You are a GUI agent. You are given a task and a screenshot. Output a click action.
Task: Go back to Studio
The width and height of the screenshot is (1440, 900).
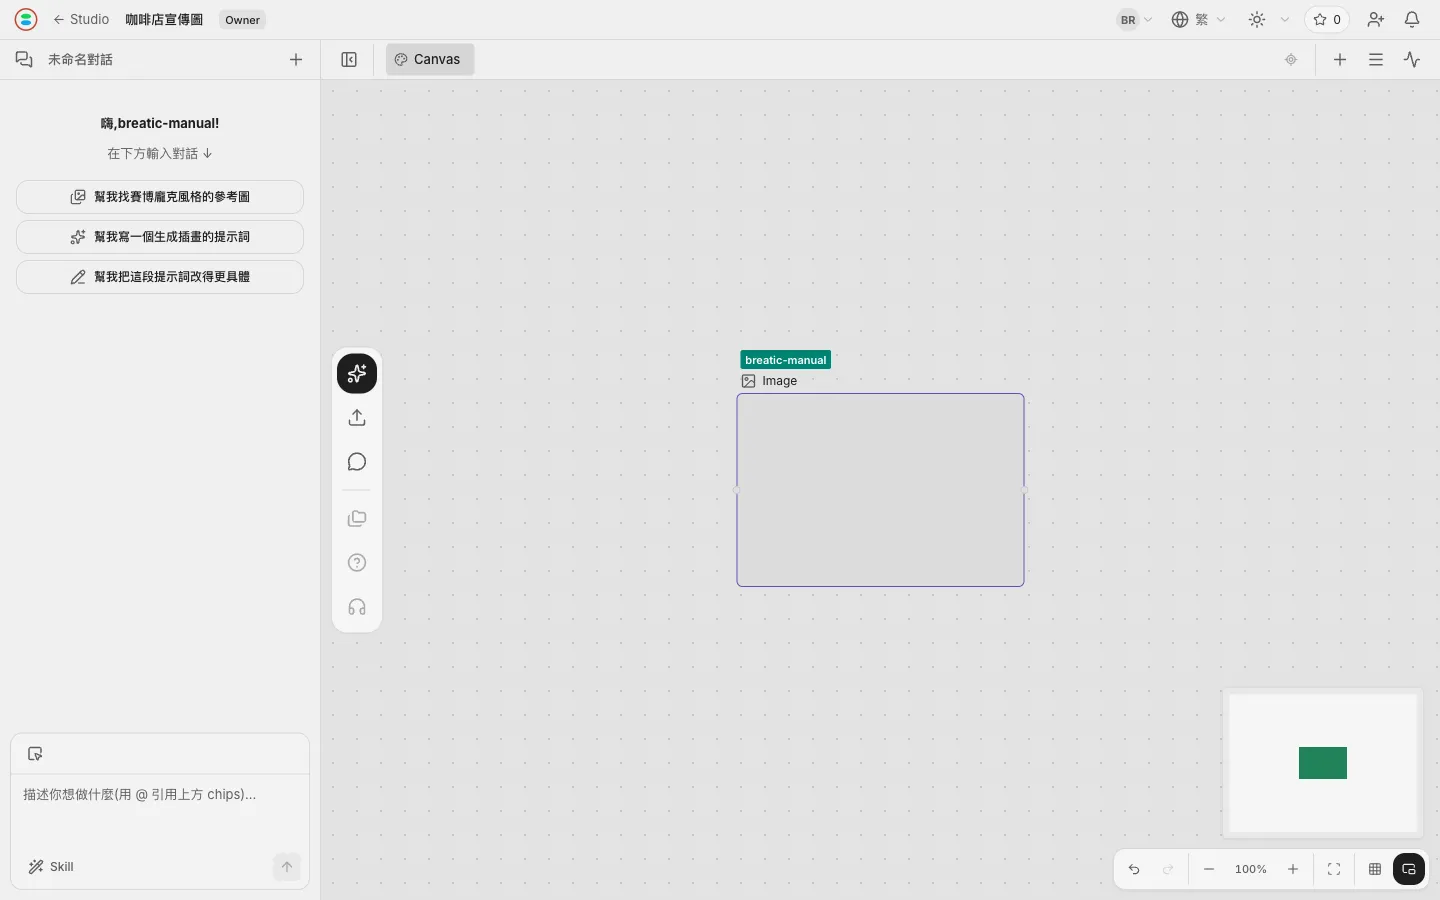pos(81,19)
